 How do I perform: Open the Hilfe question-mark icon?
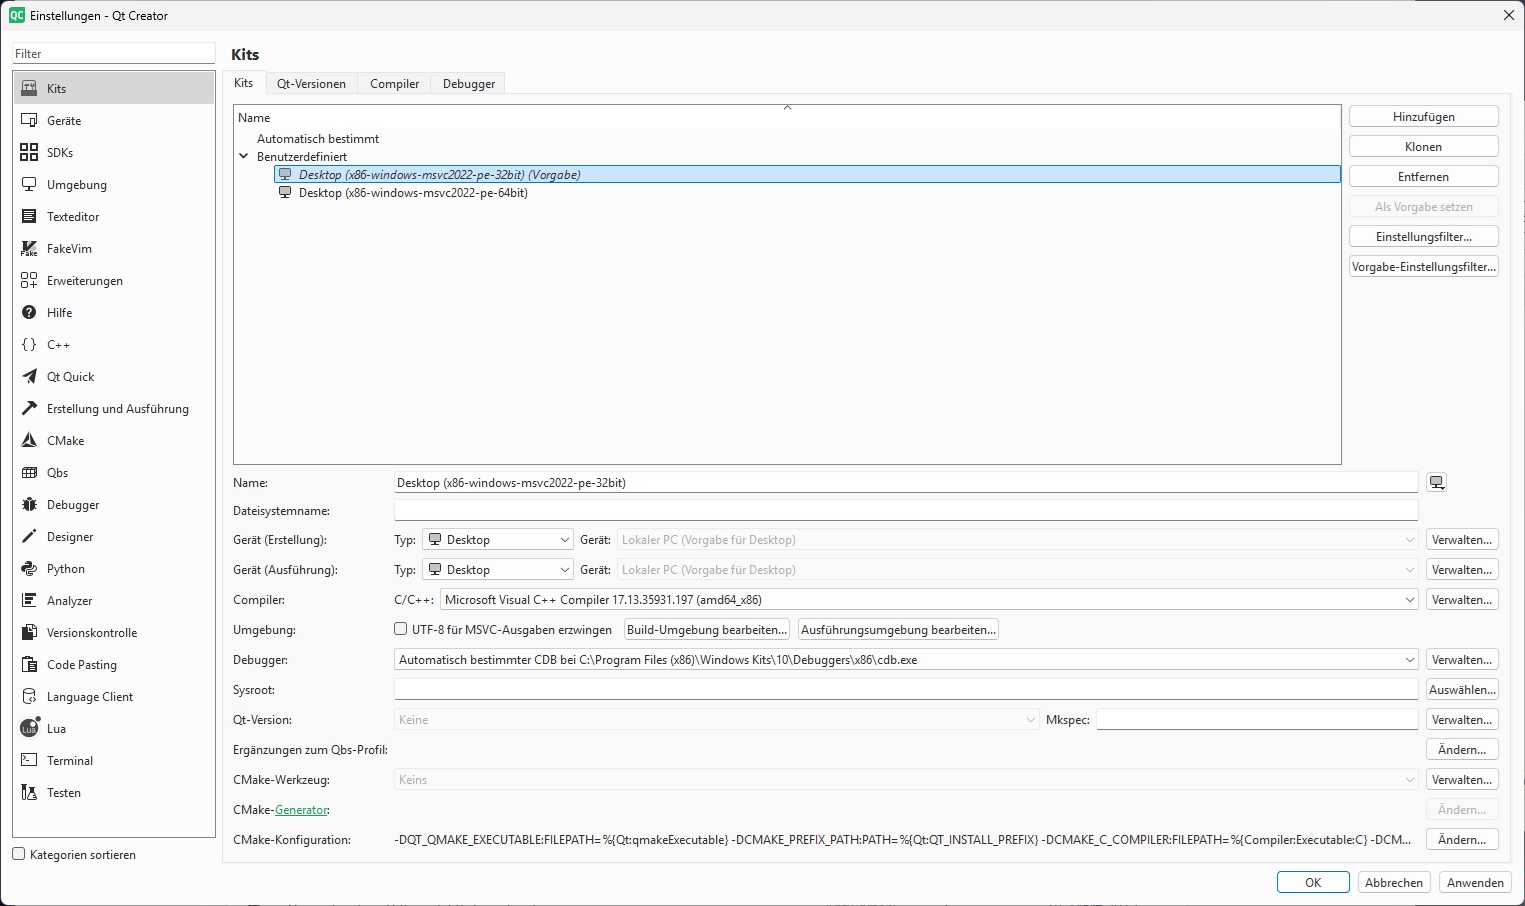click(x=29, y=312)
